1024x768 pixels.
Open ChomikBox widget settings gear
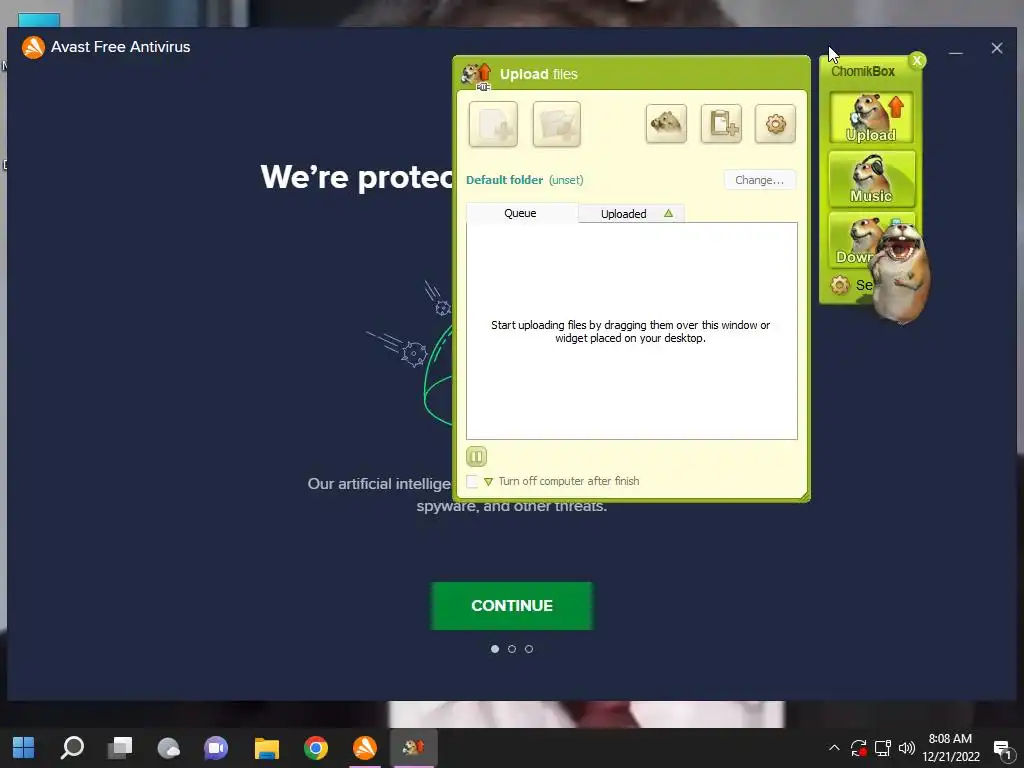click(x=840, y=285)
